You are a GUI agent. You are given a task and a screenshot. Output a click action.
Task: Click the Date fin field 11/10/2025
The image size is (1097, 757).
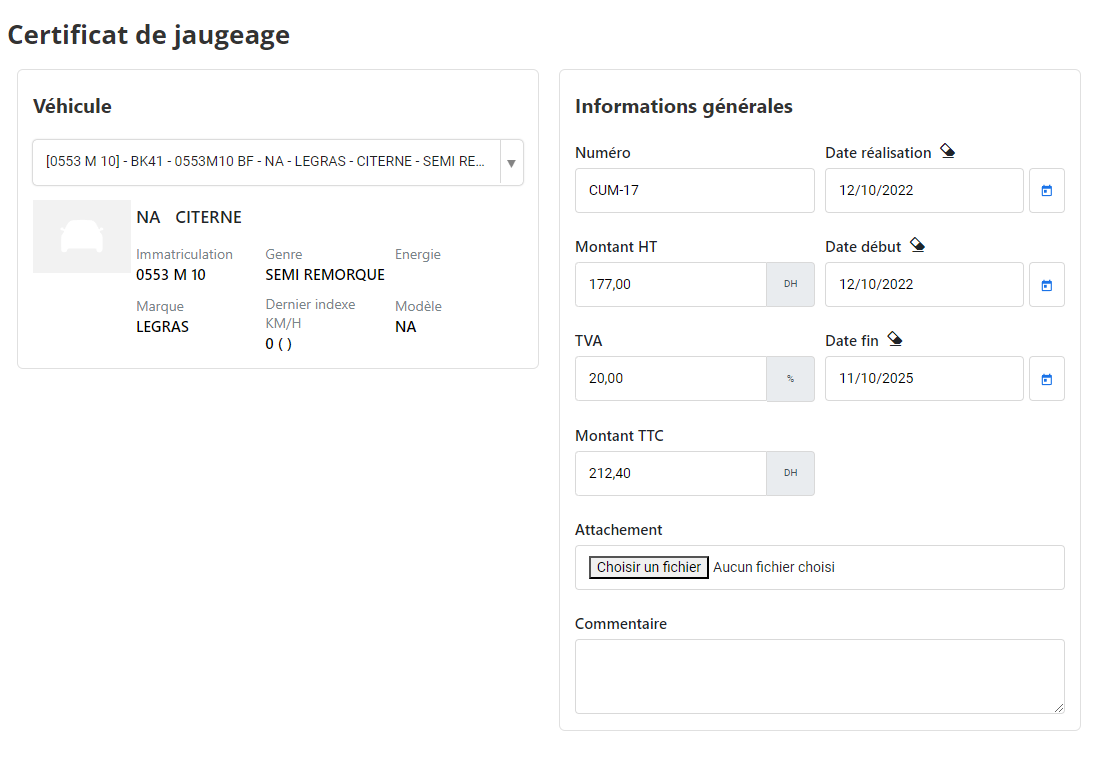point(924,378)
